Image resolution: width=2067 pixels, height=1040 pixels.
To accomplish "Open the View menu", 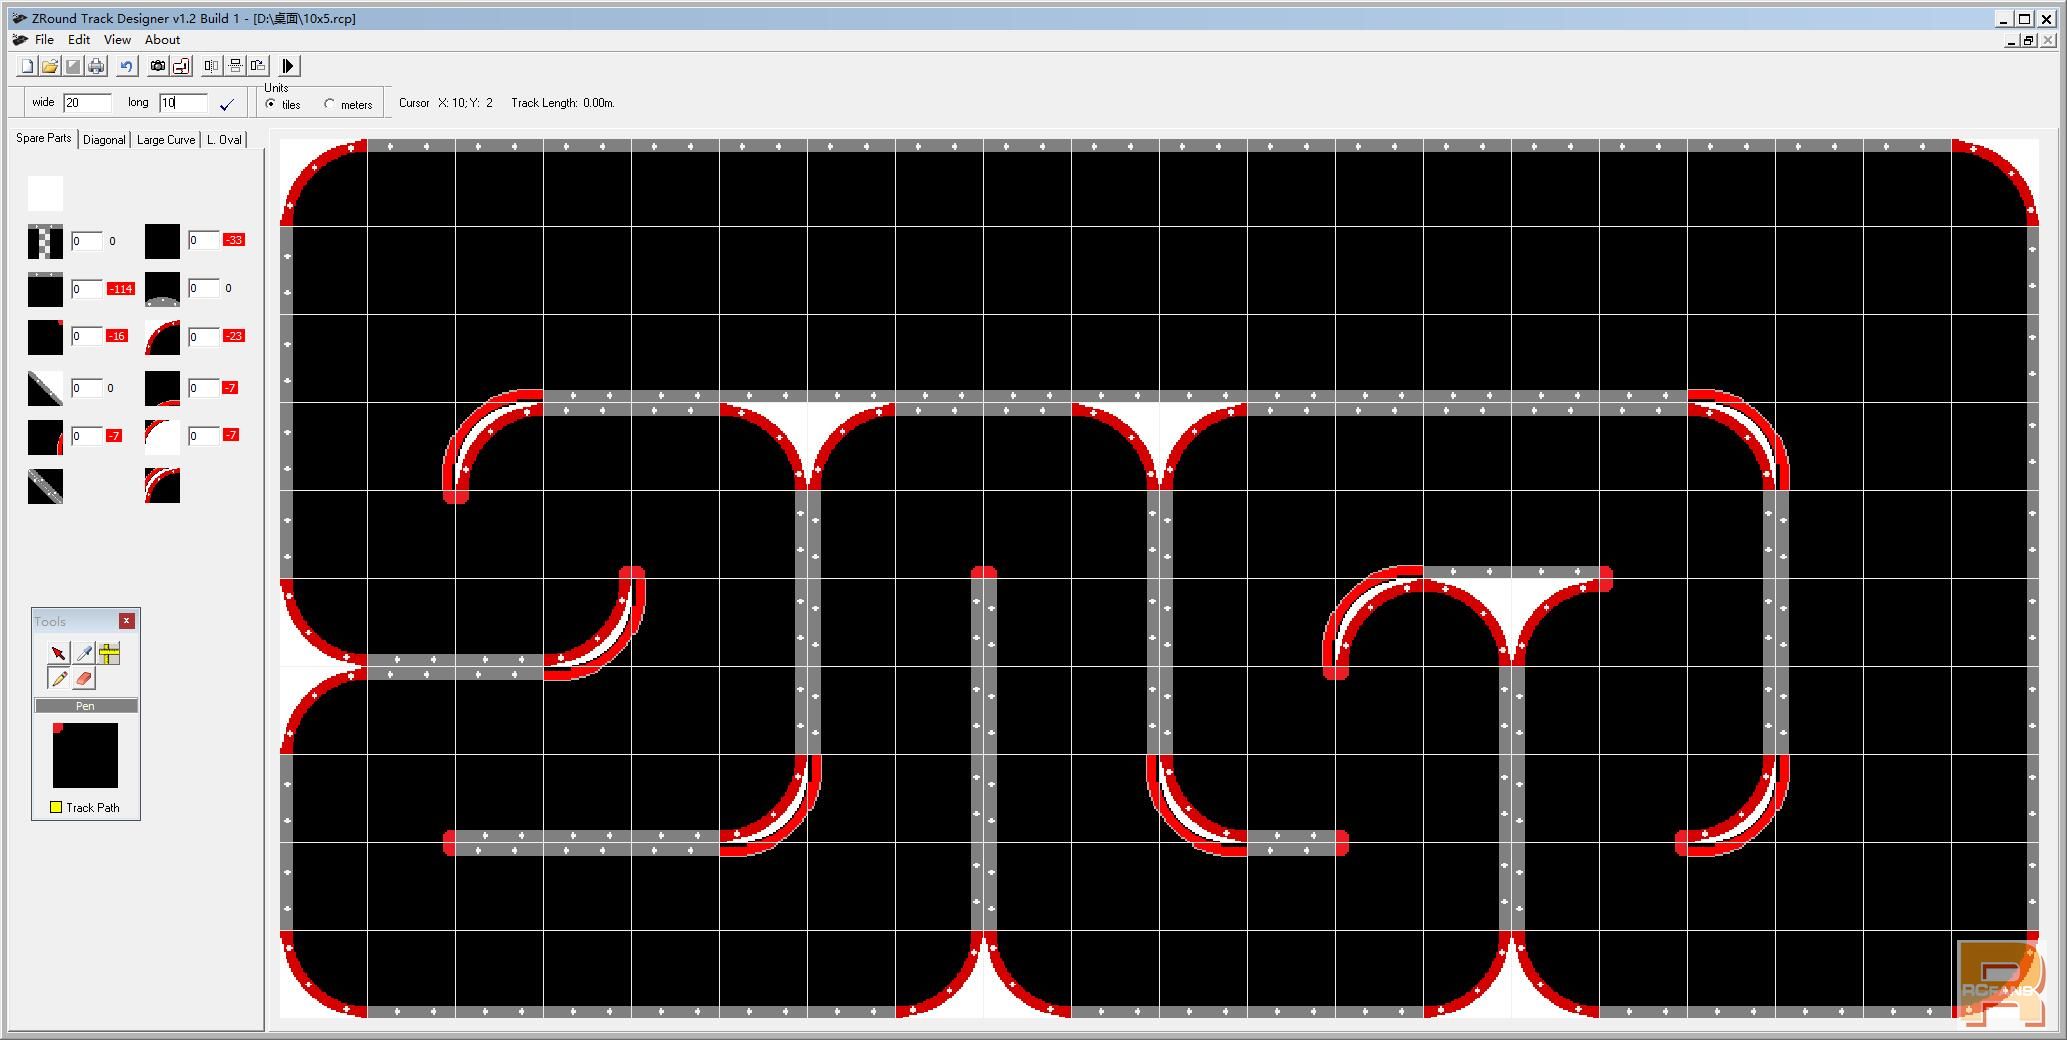I will pyautogui.click(x=117, y=40).
